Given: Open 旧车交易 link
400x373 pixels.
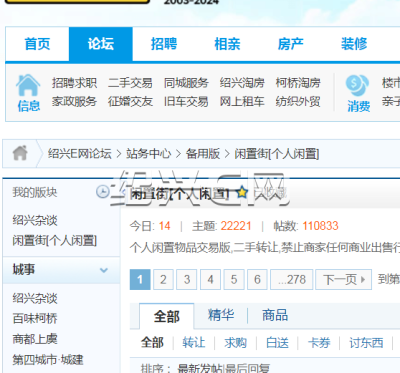Looking at the screenshot, I should pos(186,101).
